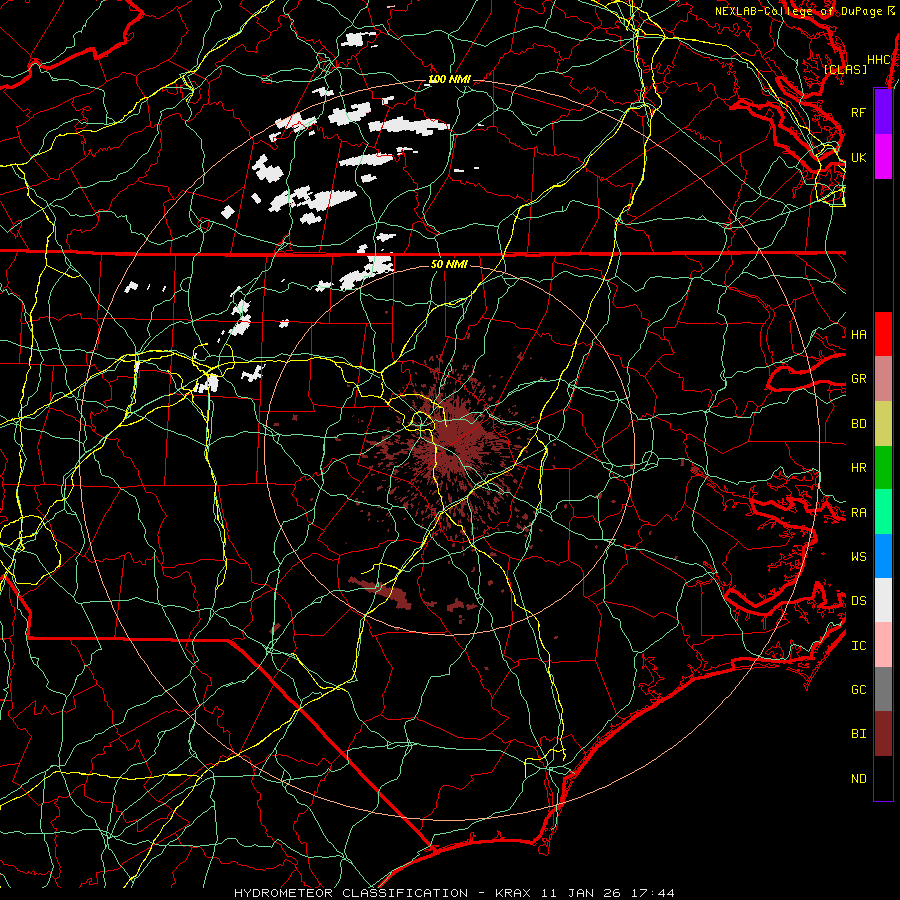Screen dimensions: 900x900
Task: Click the 50 NMI range ring label
Action: (449, 264)
